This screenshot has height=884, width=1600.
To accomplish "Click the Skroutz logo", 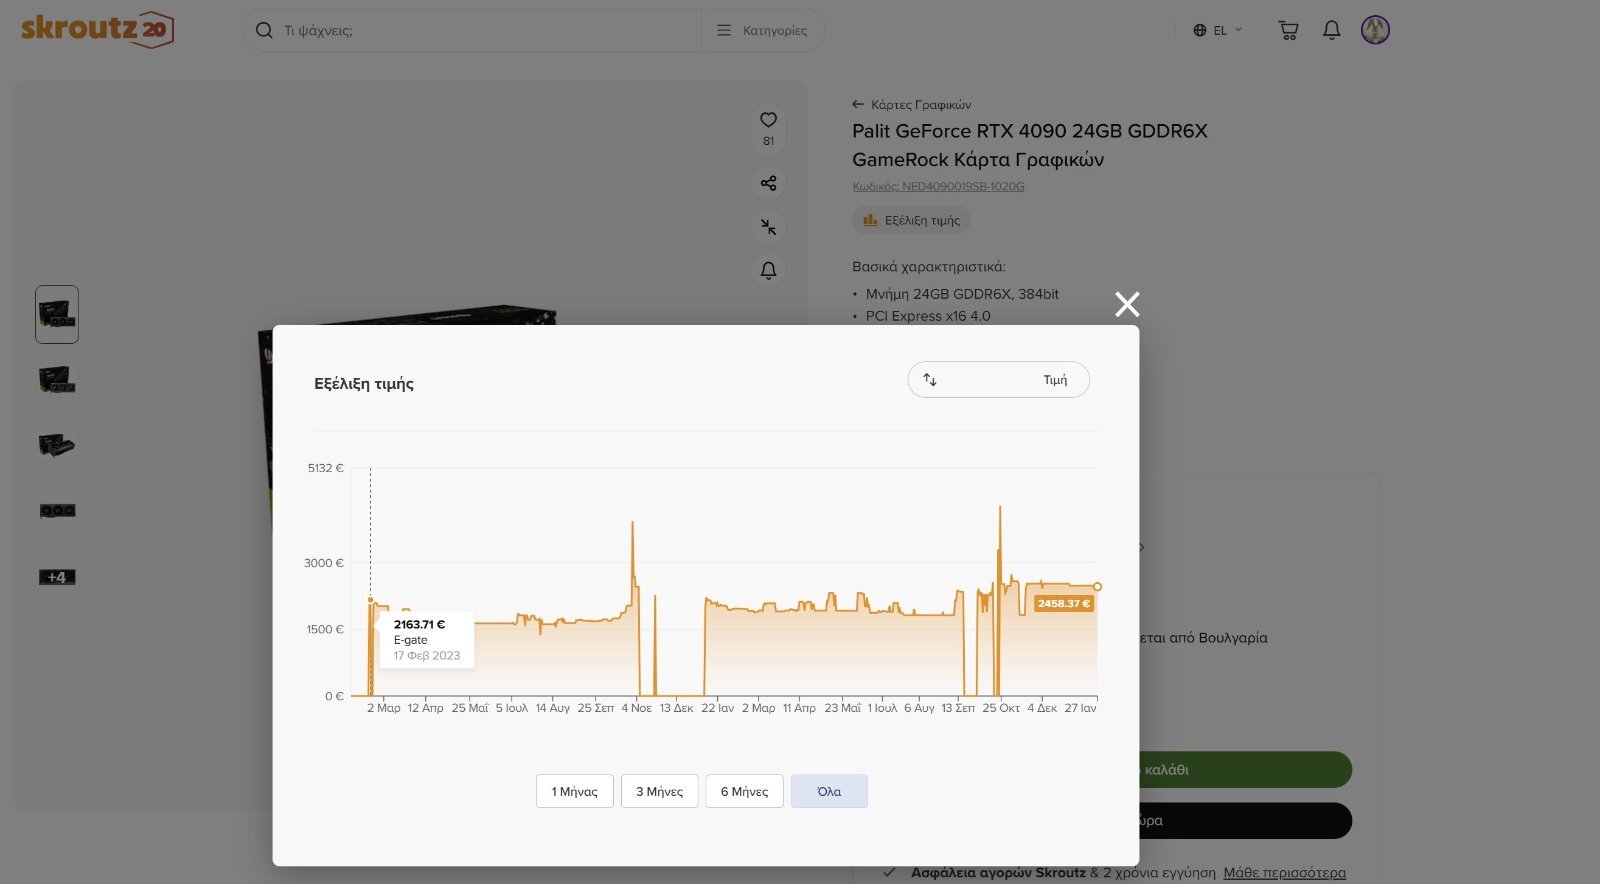I will pos(97,29).
